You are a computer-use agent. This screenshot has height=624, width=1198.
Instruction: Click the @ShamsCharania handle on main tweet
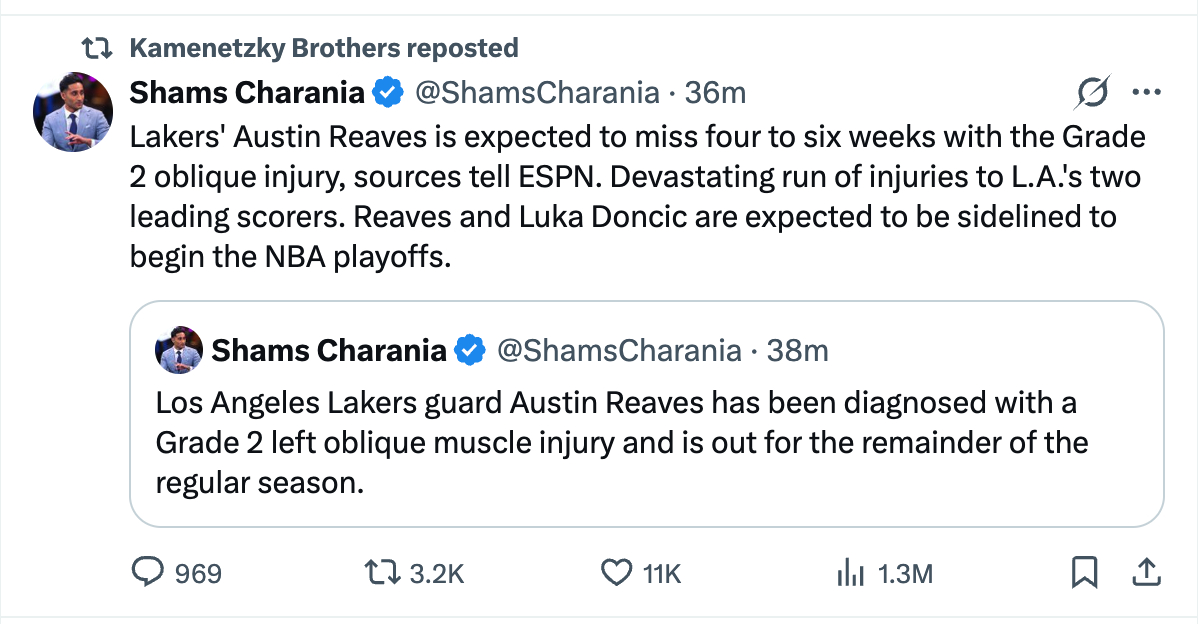[536, 93]
